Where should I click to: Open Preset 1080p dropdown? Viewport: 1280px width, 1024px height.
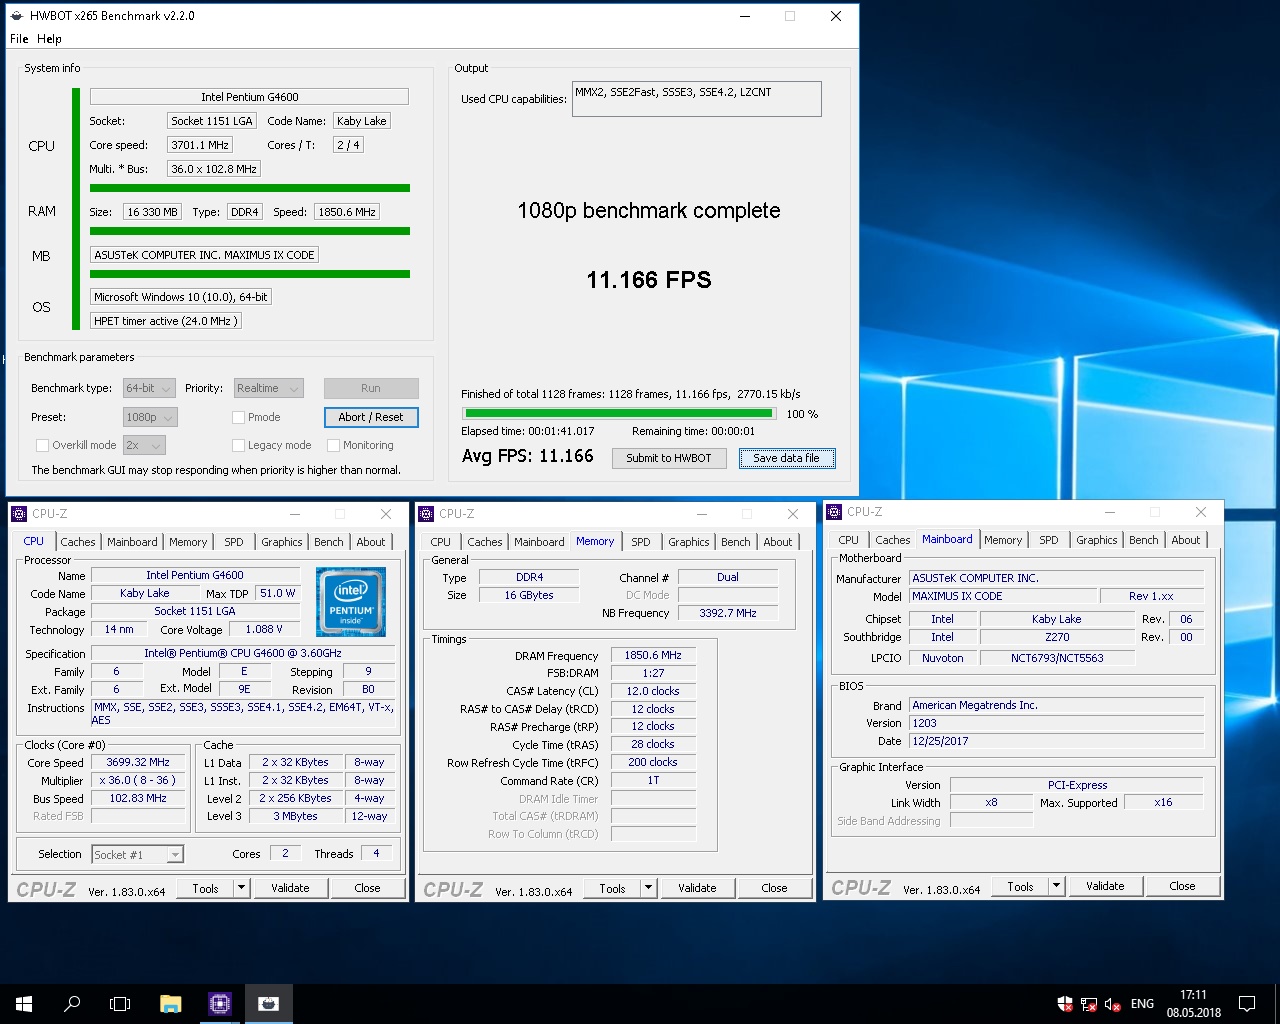(x=150, y=417)
